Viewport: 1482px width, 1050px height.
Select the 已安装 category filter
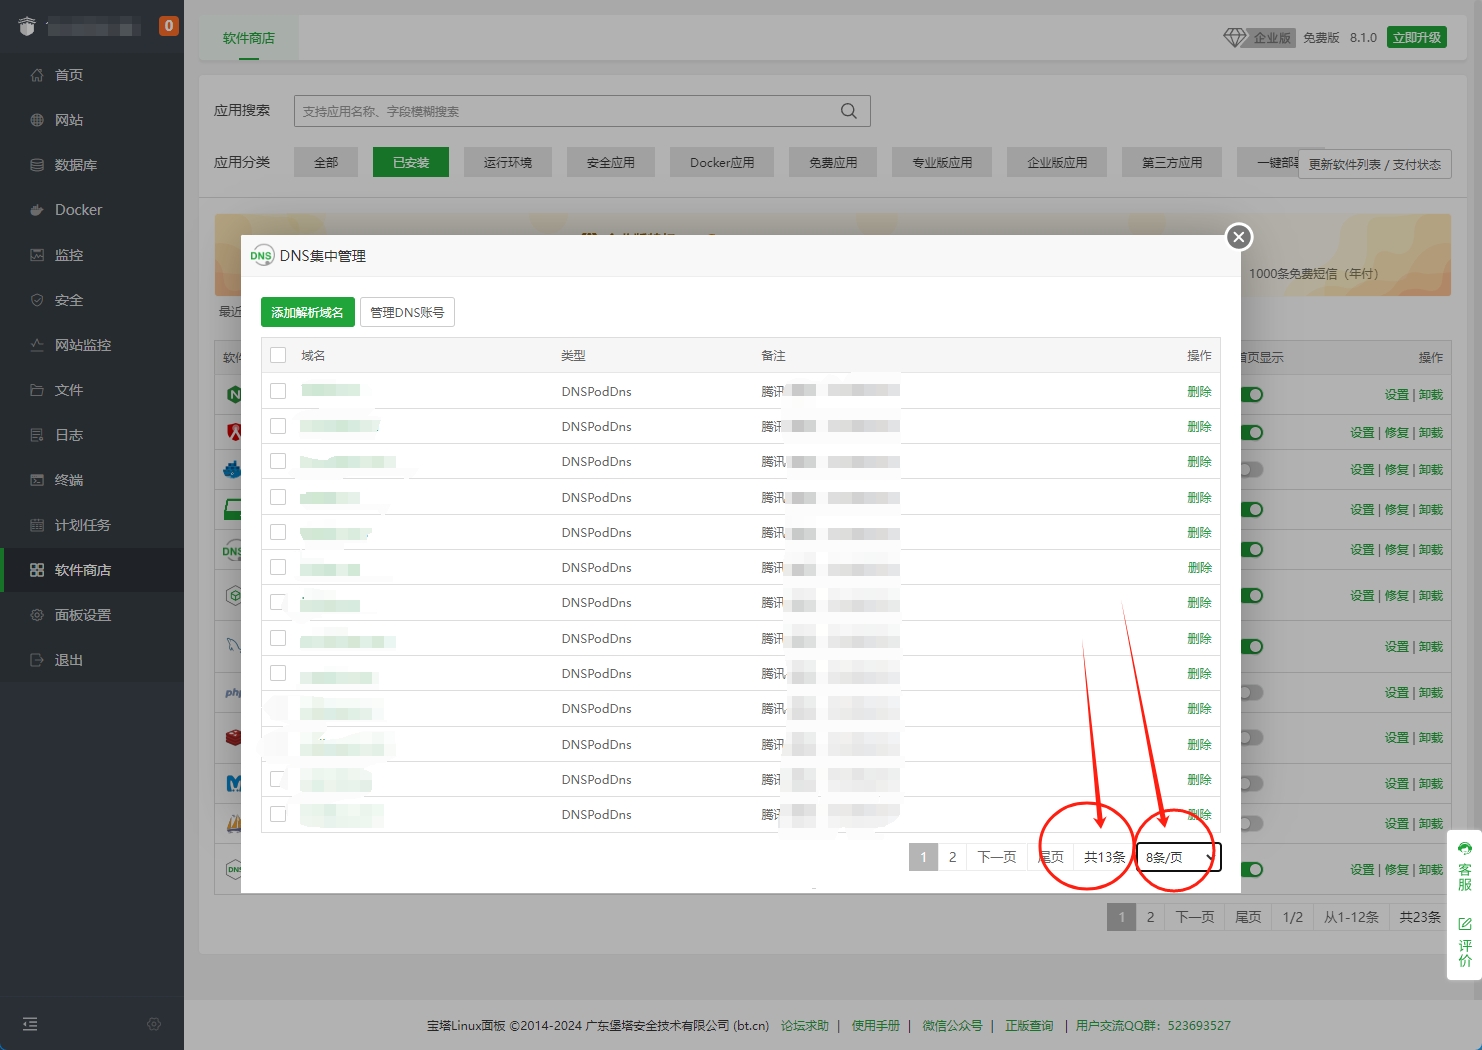[411, 162]
